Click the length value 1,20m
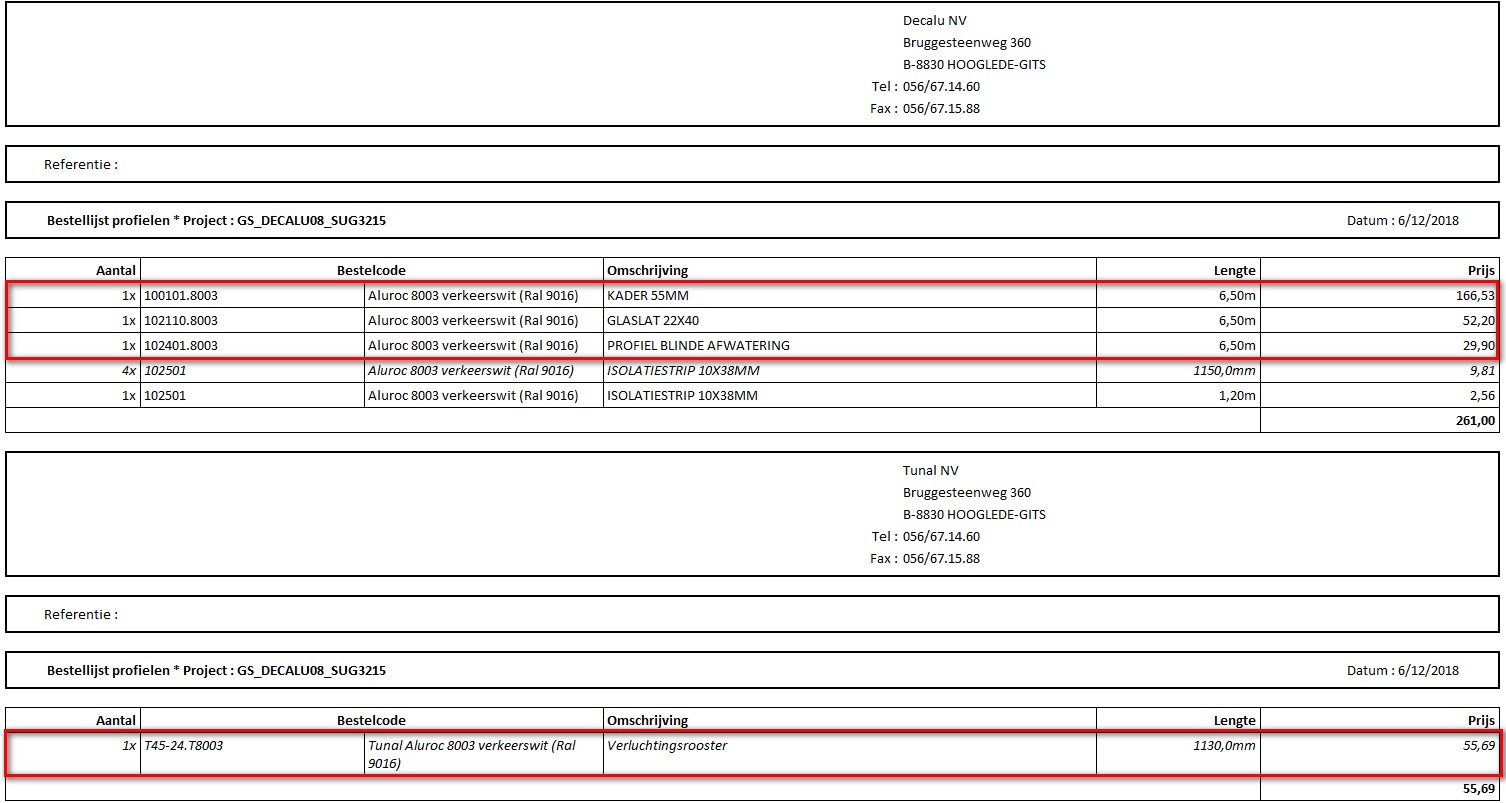Screen dimensions: 1506x803 (x=1237, y=396)
